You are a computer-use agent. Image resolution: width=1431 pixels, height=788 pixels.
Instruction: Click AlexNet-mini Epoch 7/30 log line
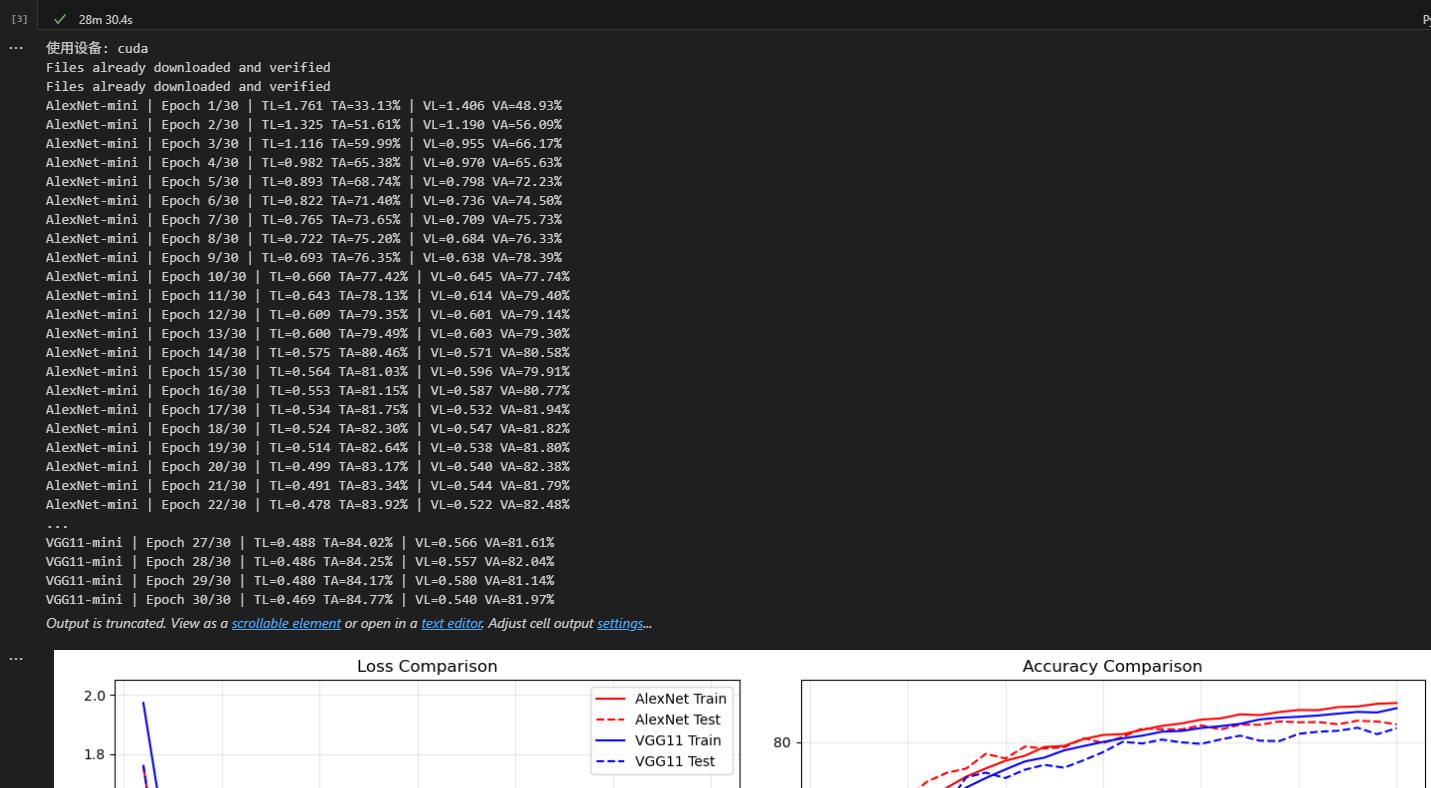click(304, 219)
